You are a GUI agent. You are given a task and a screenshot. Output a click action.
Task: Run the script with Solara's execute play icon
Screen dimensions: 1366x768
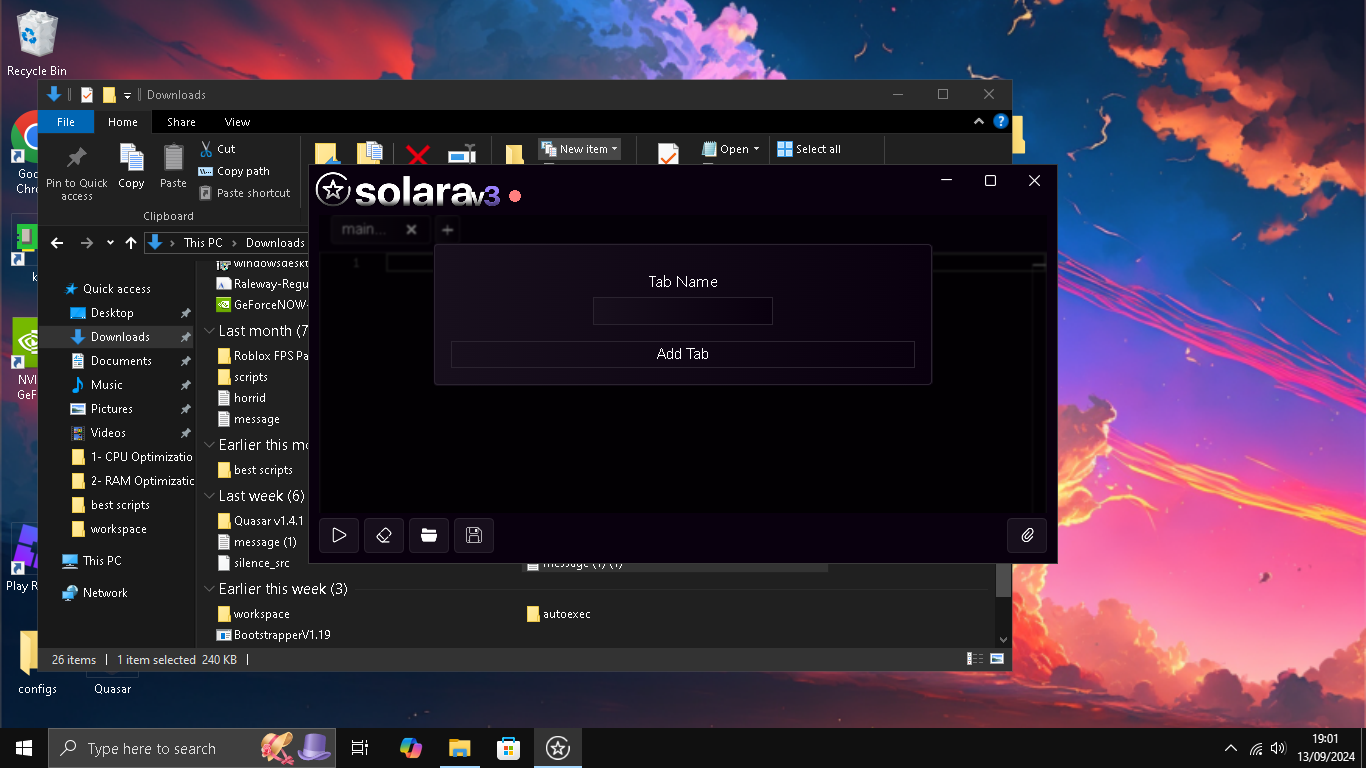coord(339,535)
